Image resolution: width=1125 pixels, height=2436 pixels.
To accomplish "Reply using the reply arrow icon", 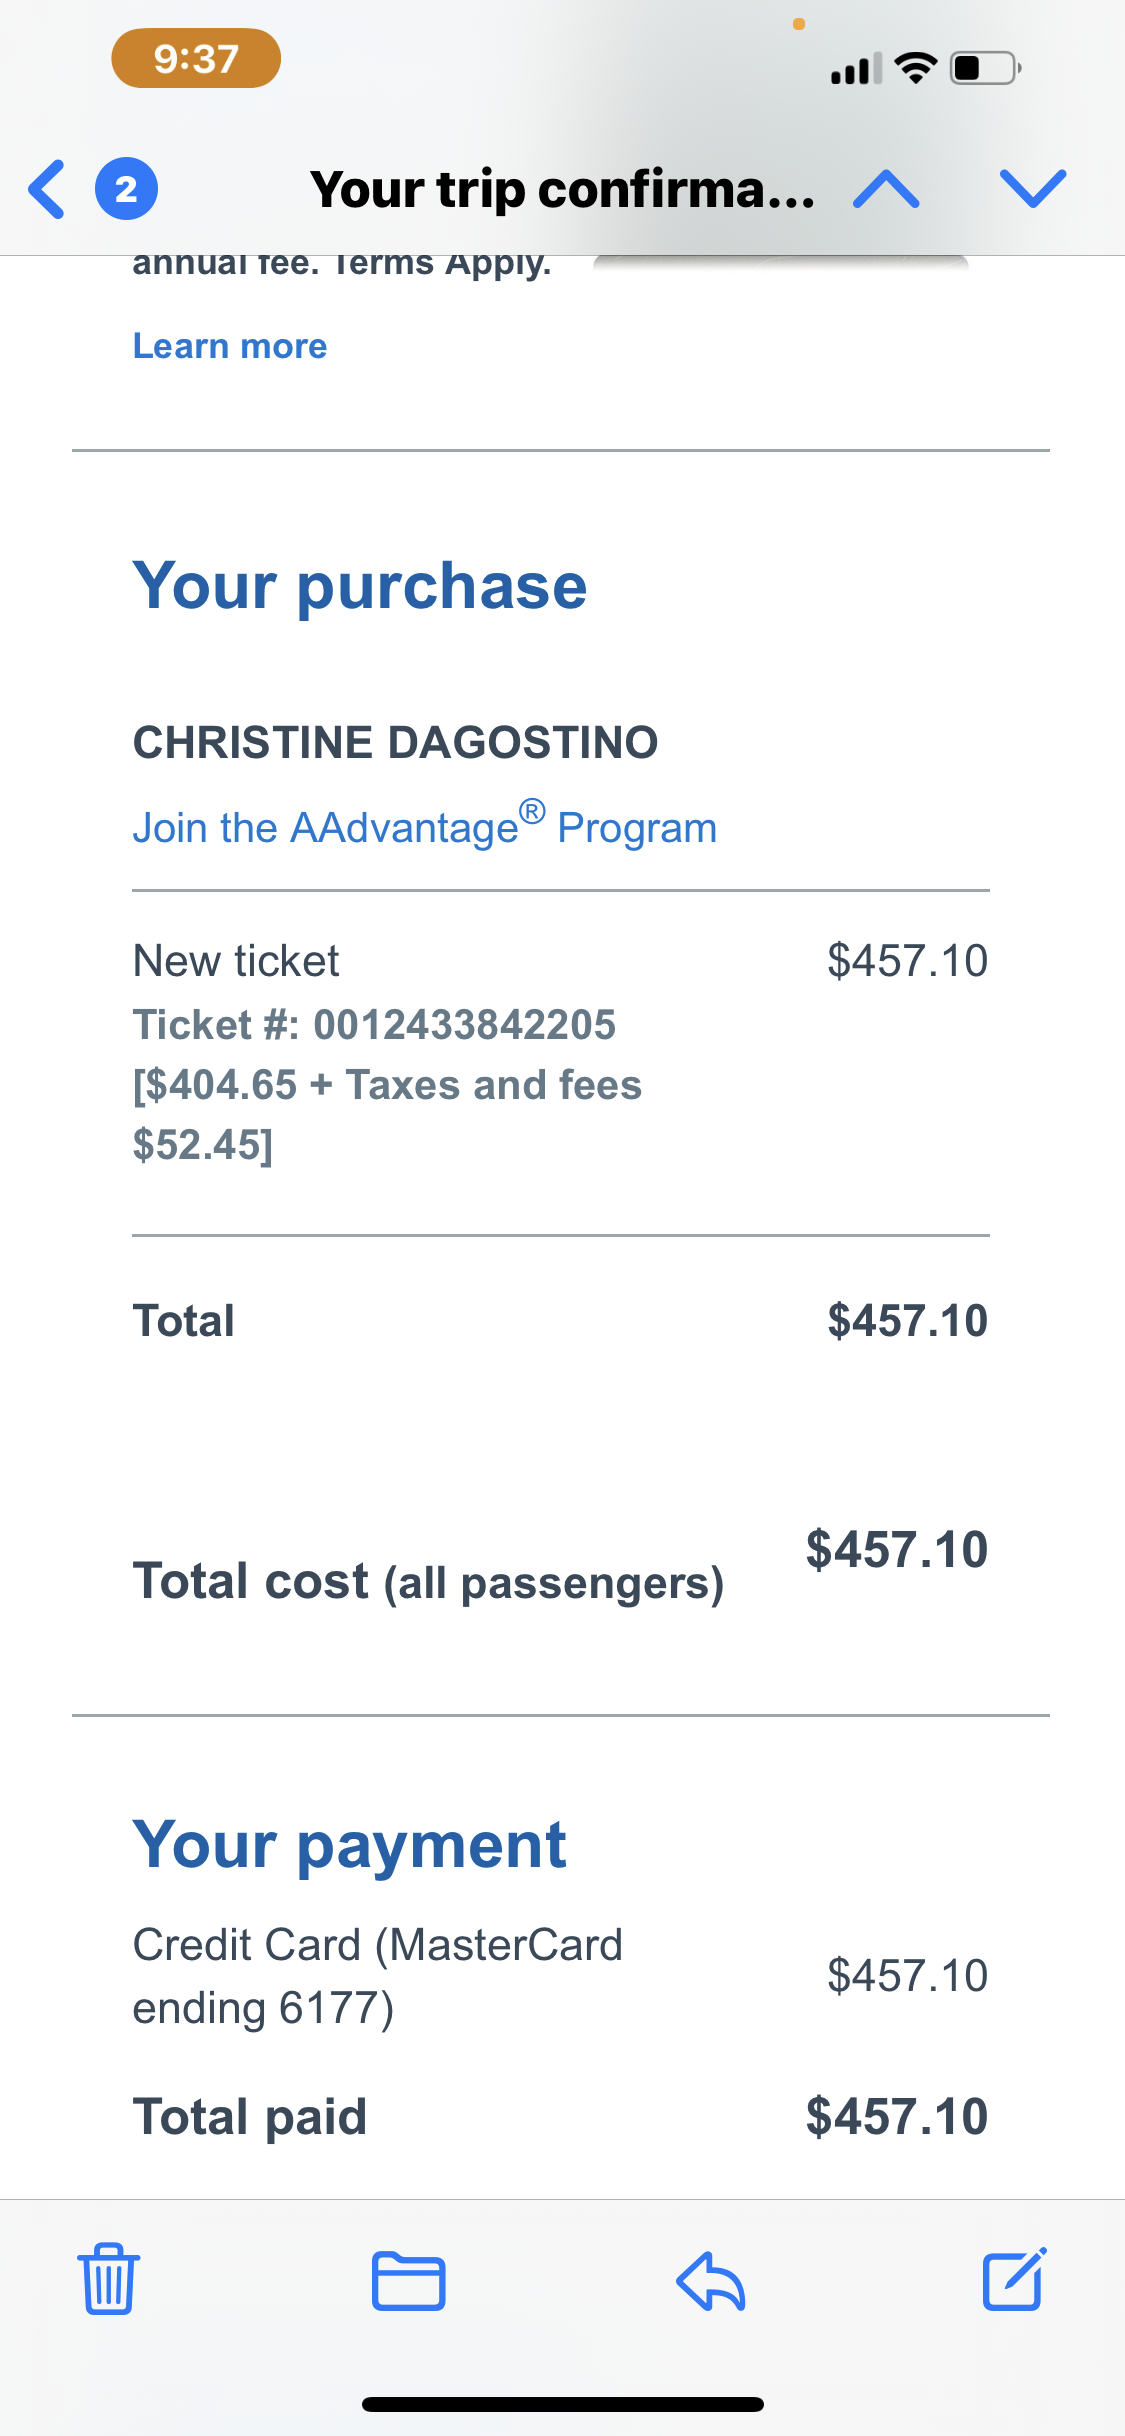I will pos(711,2281).
